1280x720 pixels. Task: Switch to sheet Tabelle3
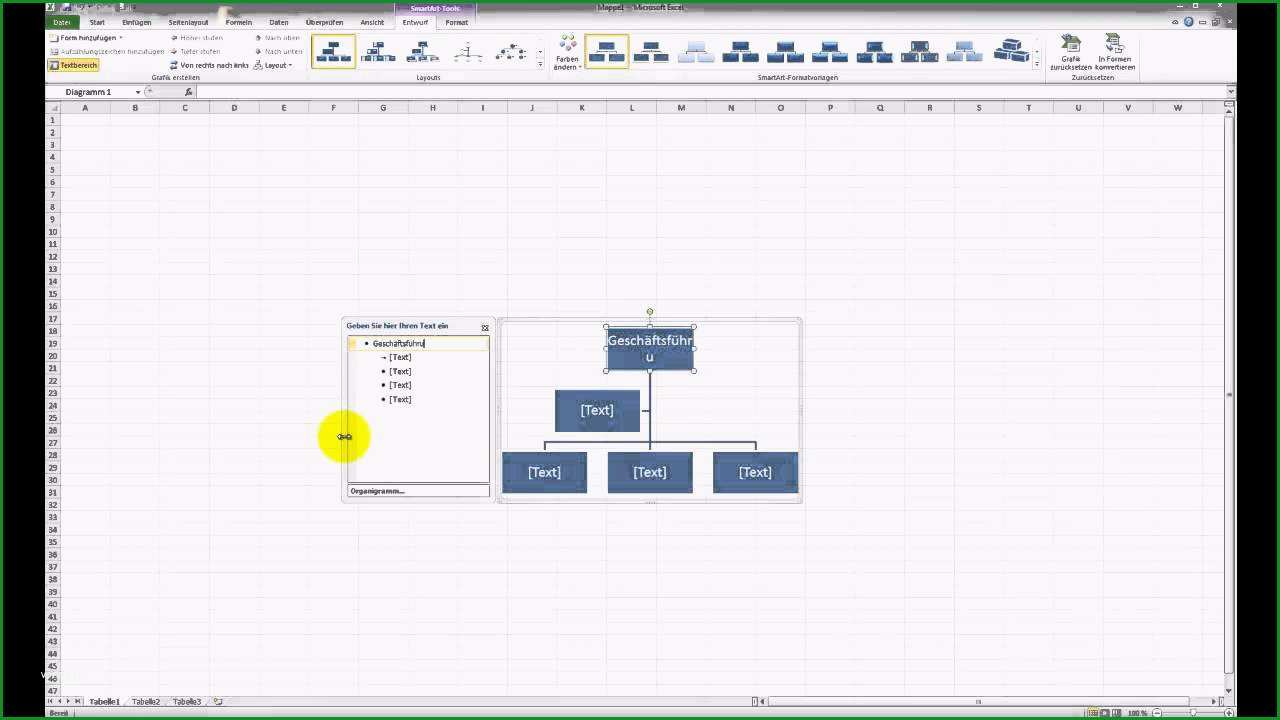click(x=186, y=702)
